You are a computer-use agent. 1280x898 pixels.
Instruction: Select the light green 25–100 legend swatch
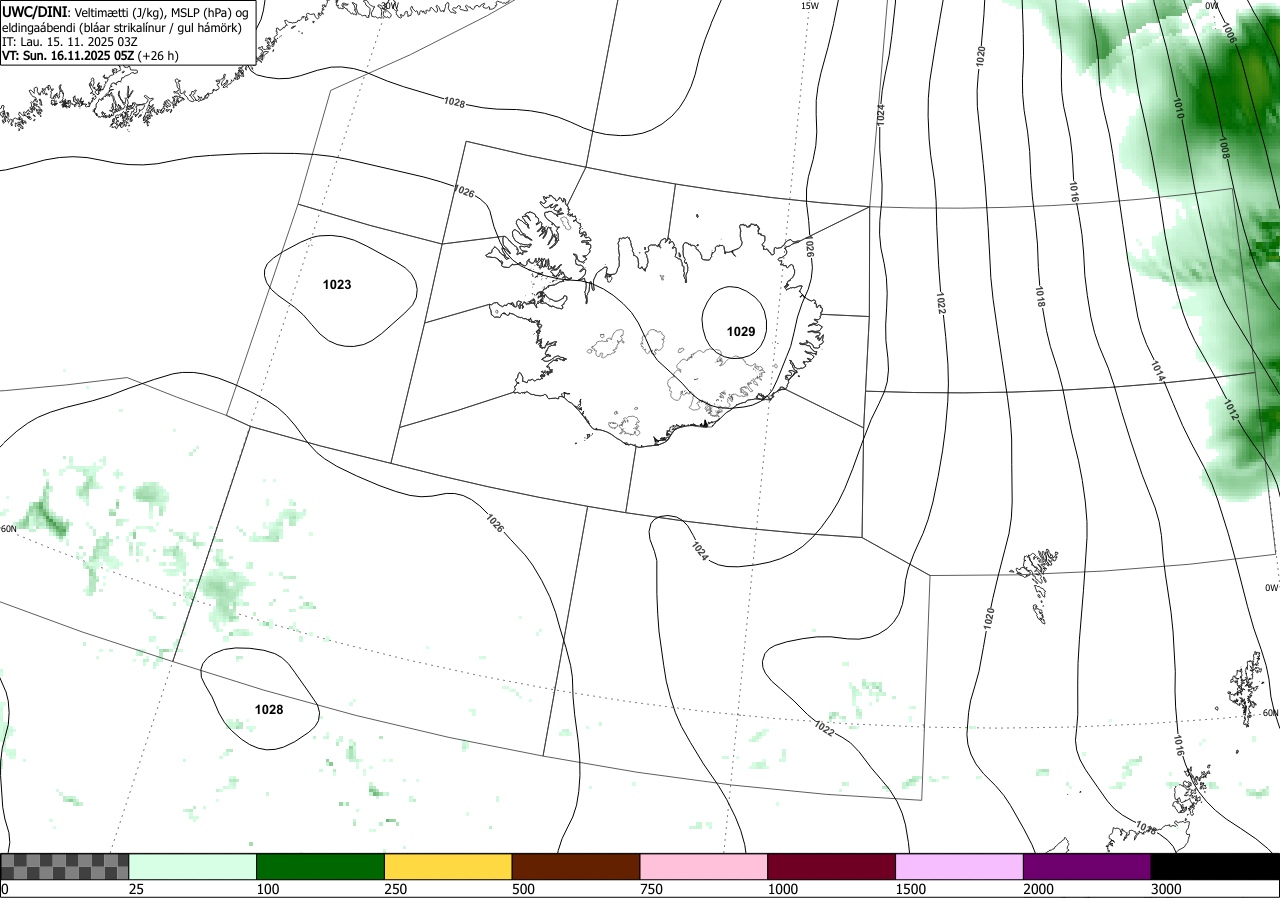193,866
